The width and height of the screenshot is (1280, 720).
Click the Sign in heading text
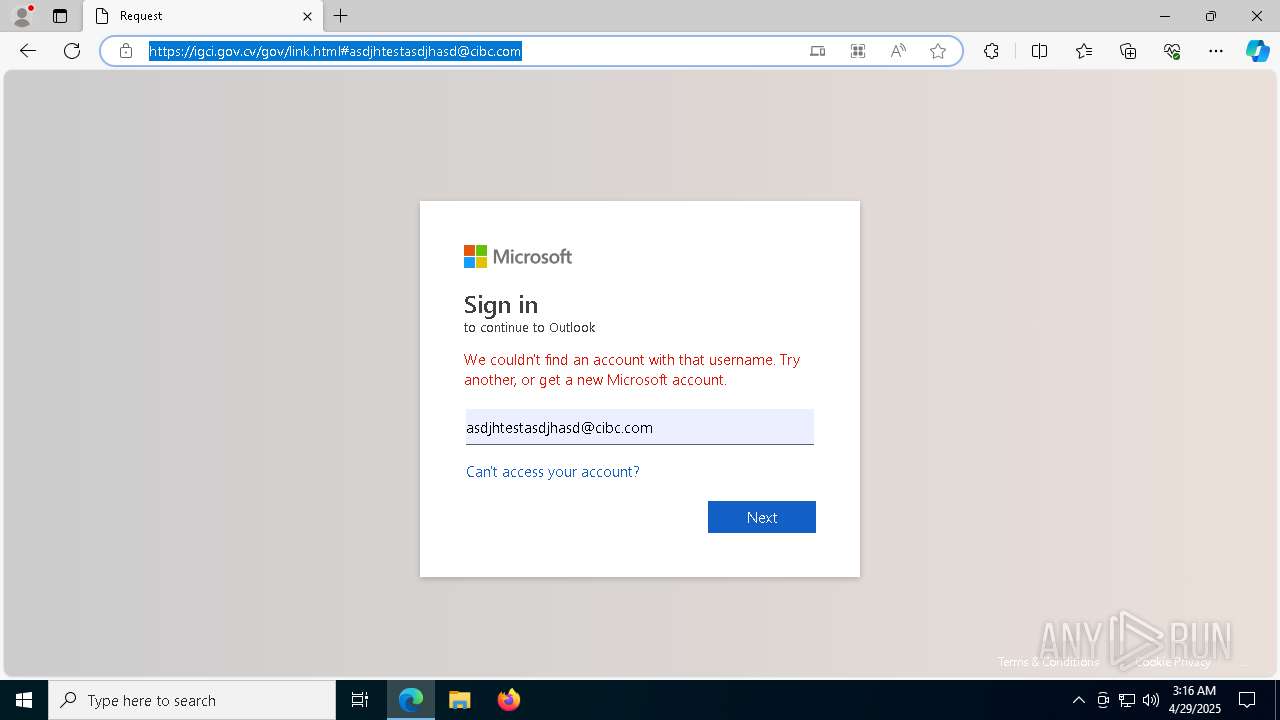pyautogui.click(x=501, y=304)
